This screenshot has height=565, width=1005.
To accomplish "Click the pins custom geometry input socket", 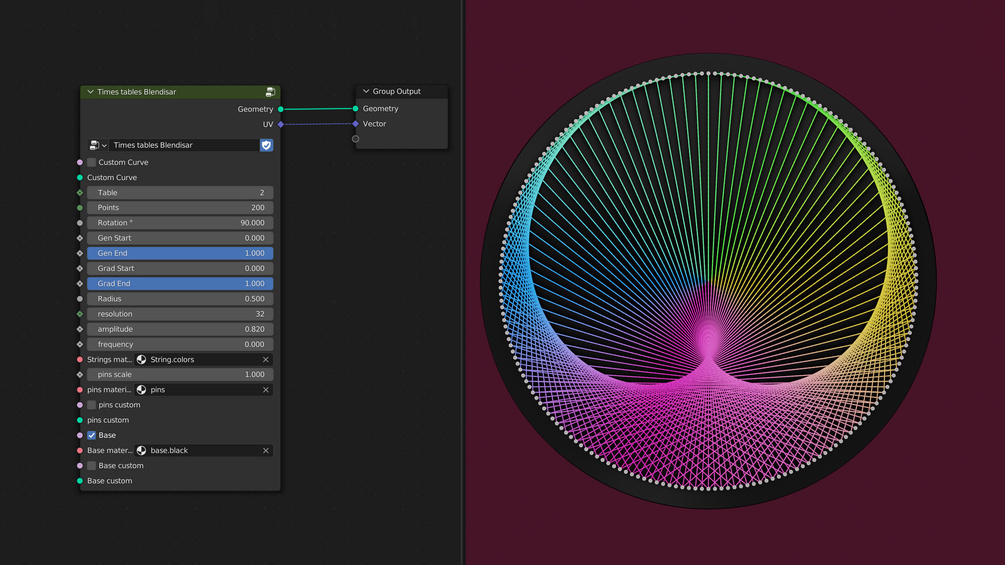I will tap(80, 420).
